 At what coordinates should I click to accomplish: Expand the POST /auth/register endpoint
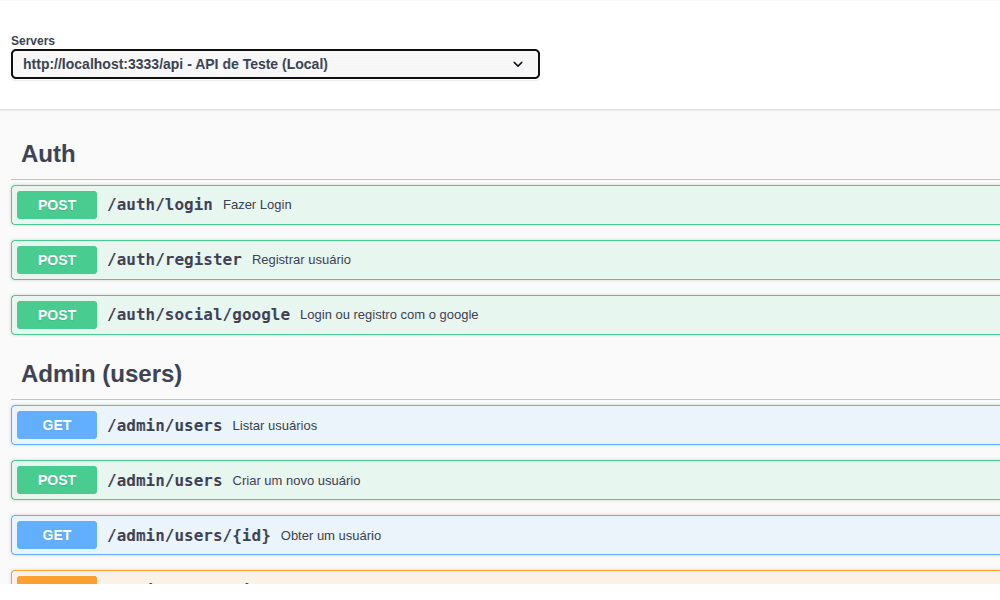[506, 260]
